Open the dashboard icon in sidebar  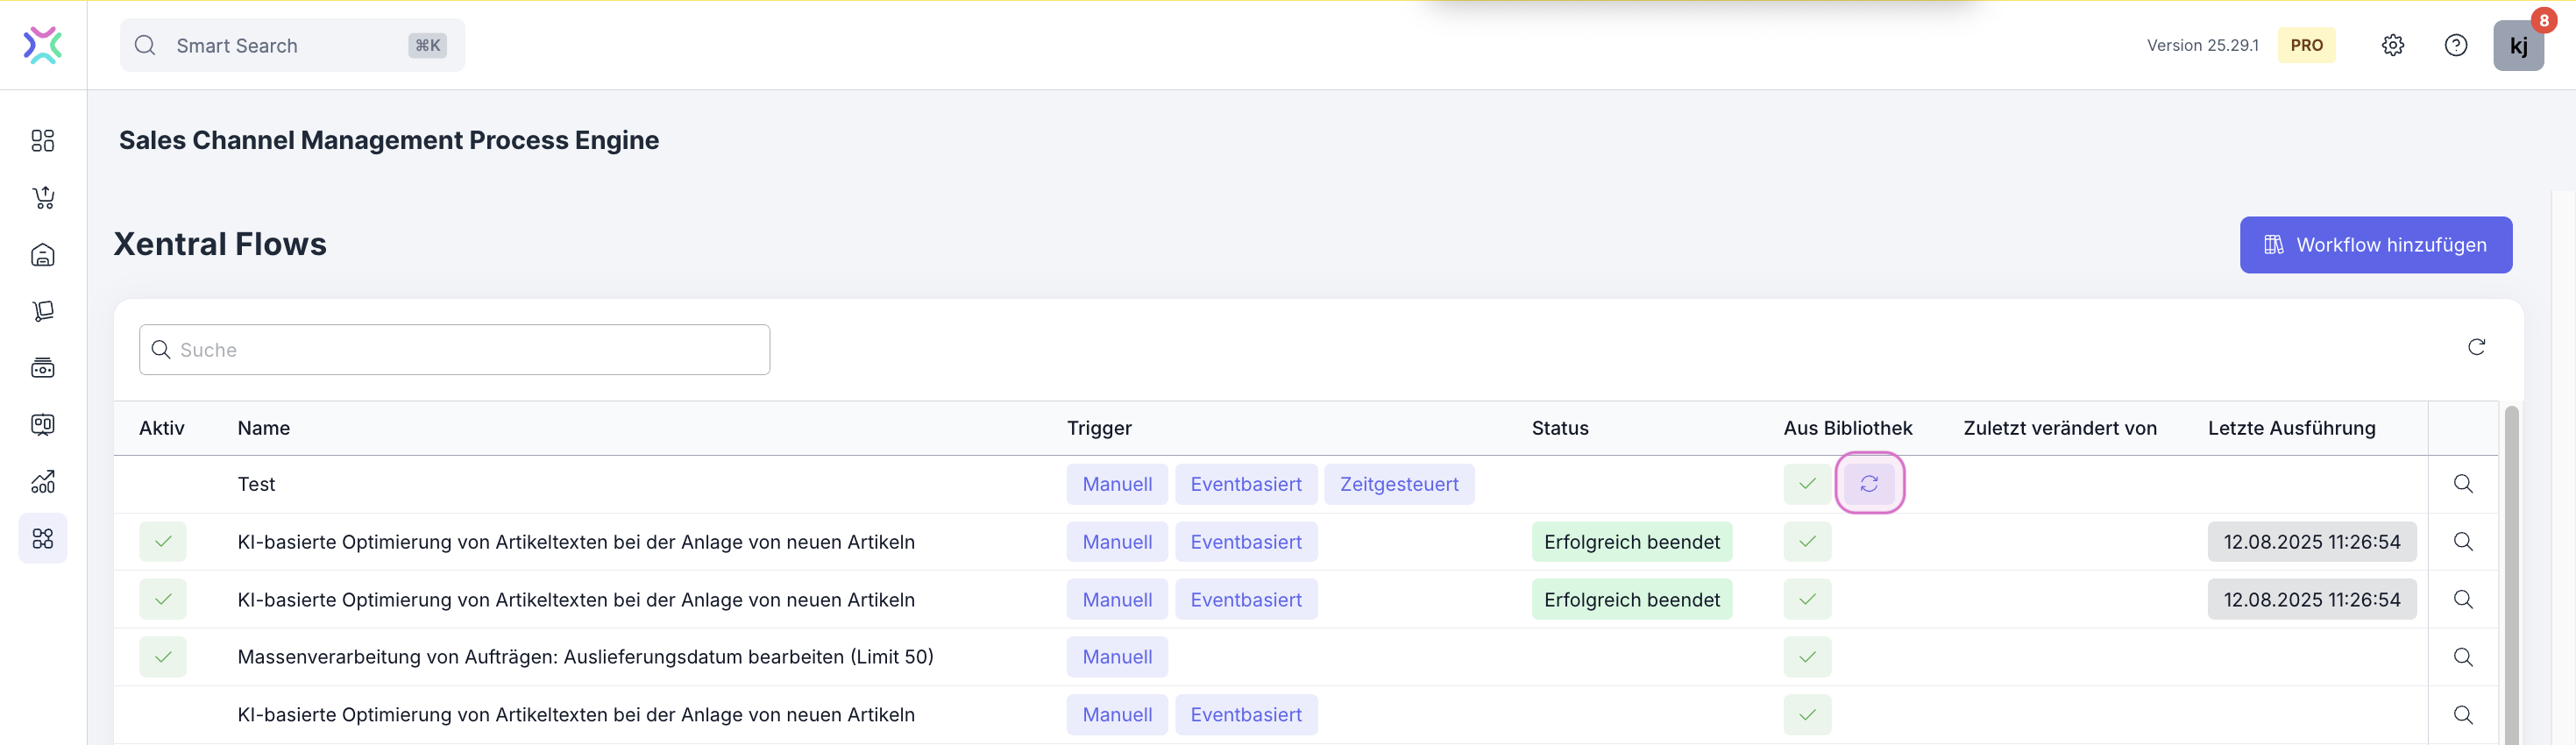pos(43,141)
